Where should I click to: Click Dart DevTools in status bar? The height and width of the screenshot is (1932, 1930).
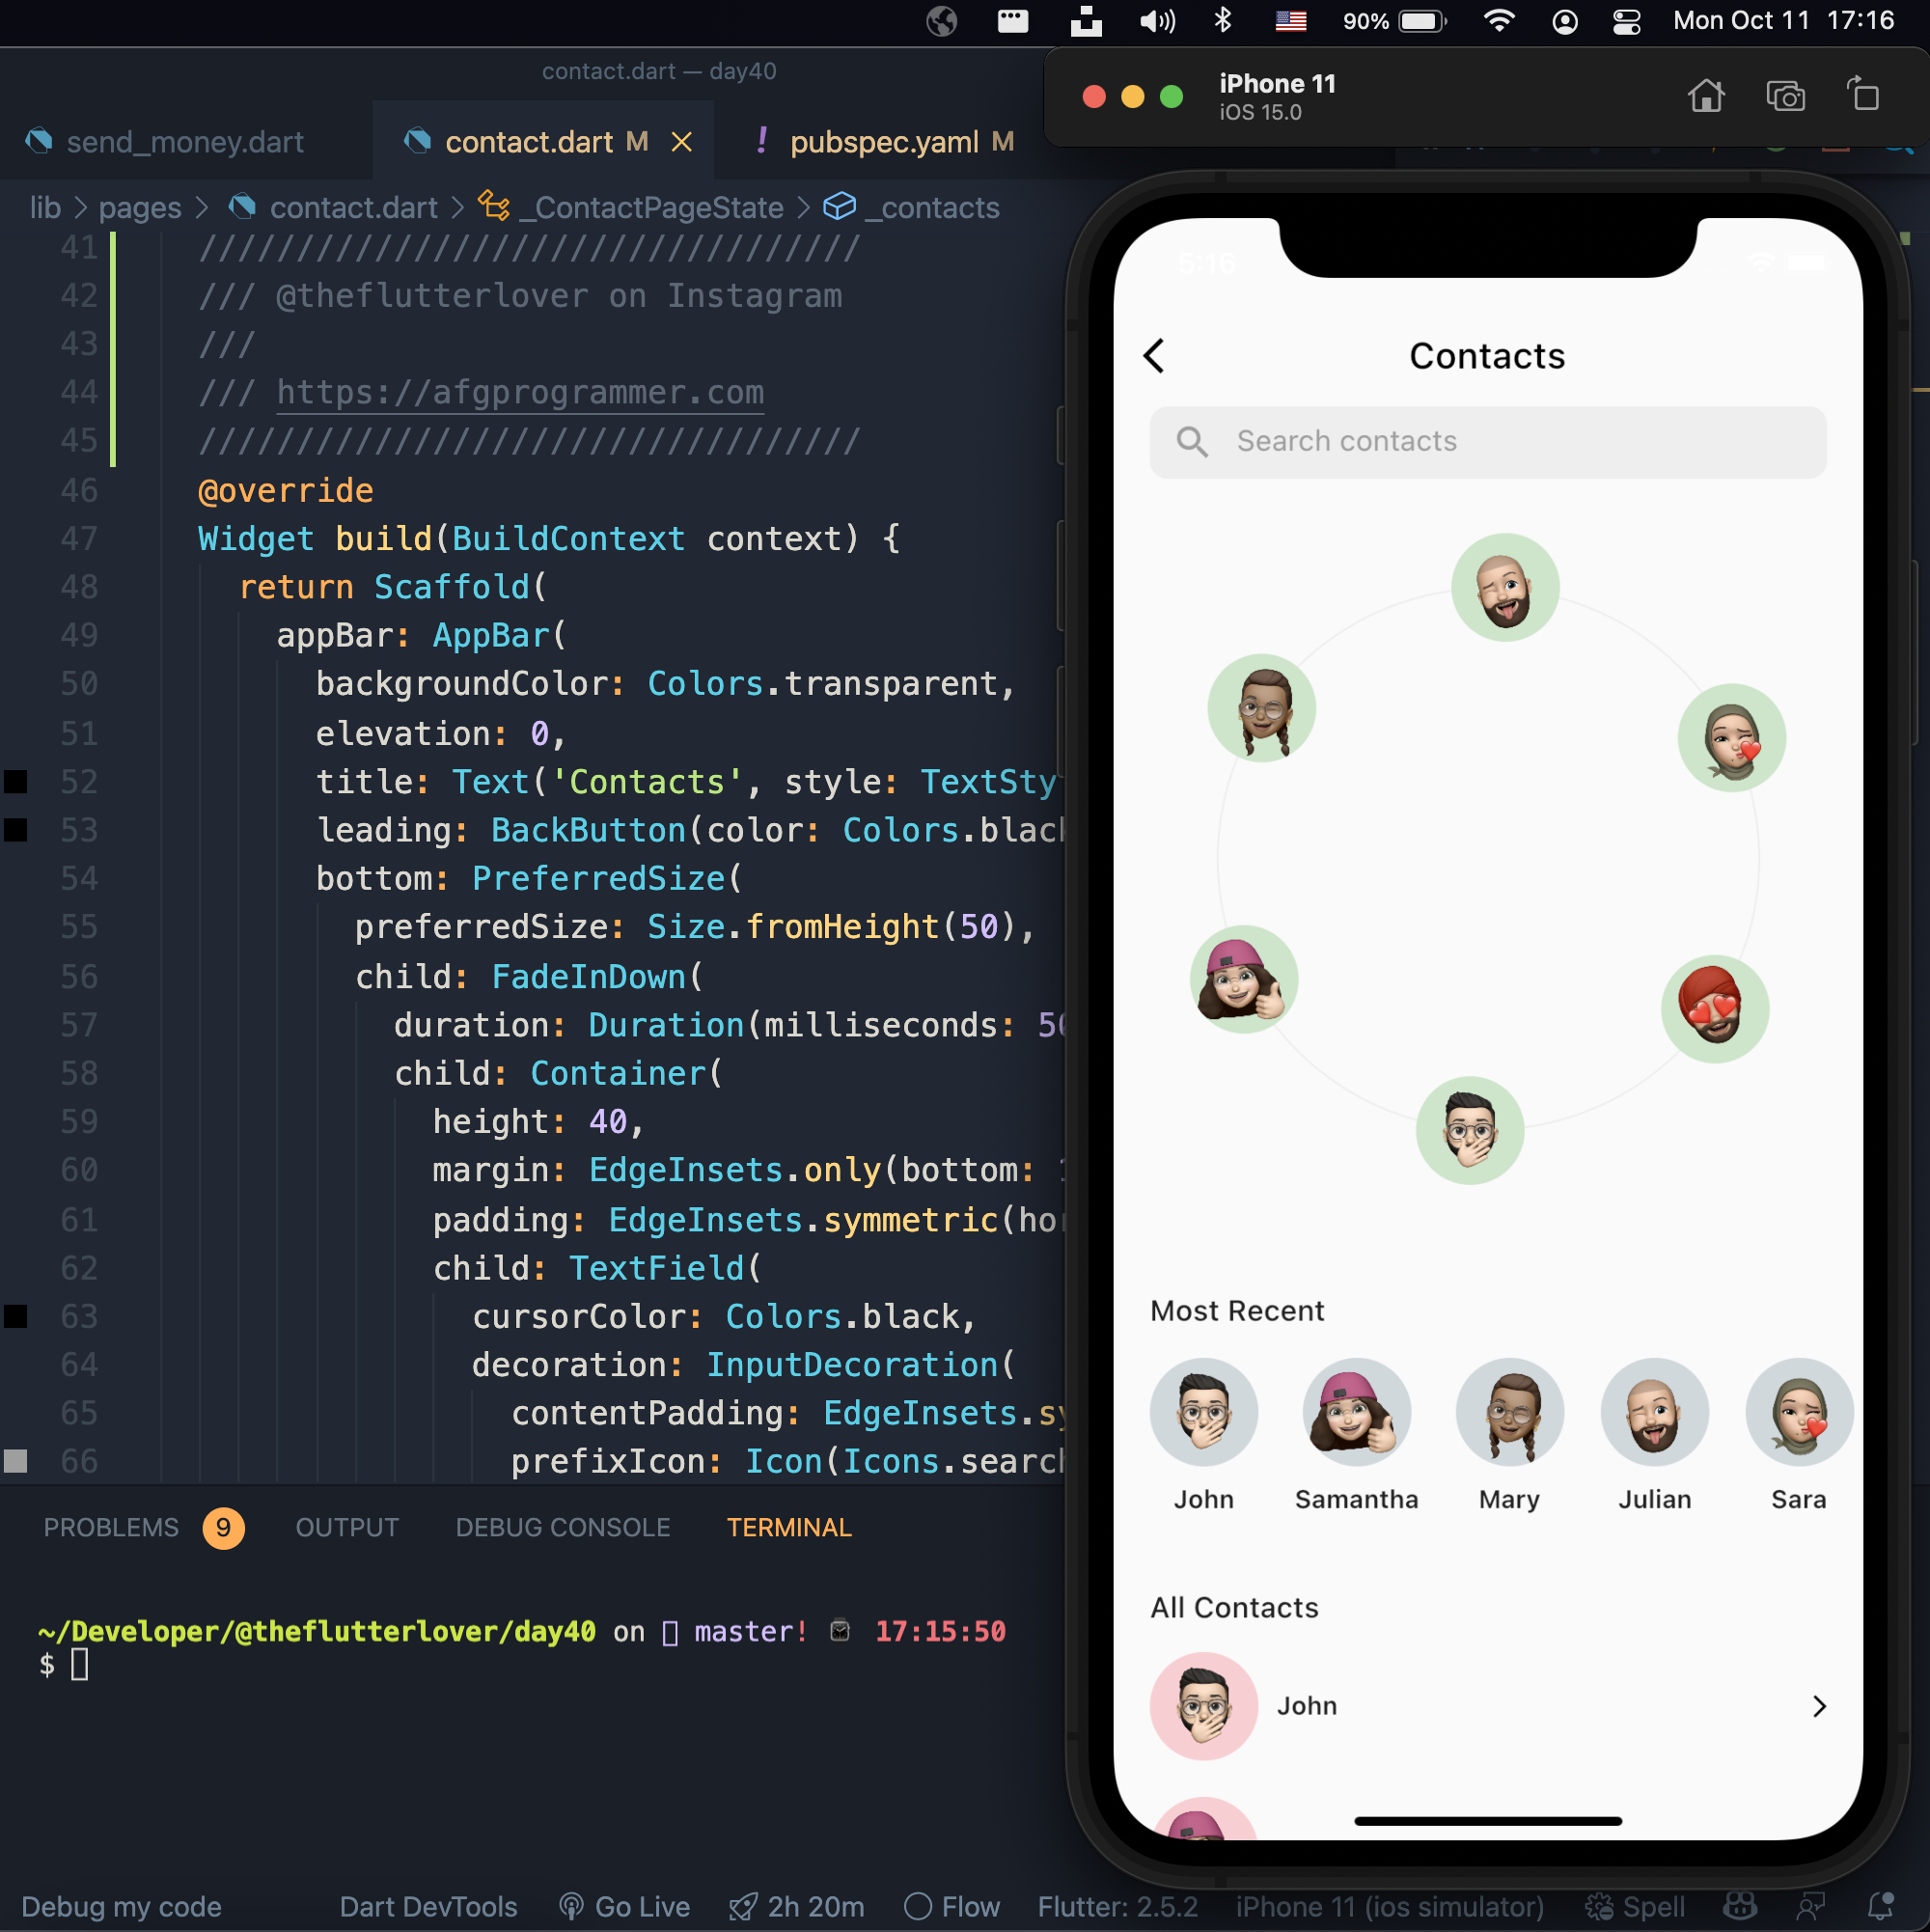pyautogui.click(x=428, y=1906)
